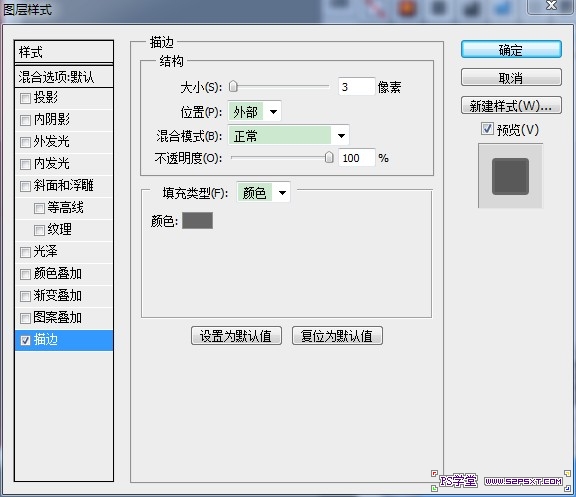This screenshot has height=497, width=576.
Task: Select 斜面和浮雕 in the style list
Action: click(x=64, y=186)
